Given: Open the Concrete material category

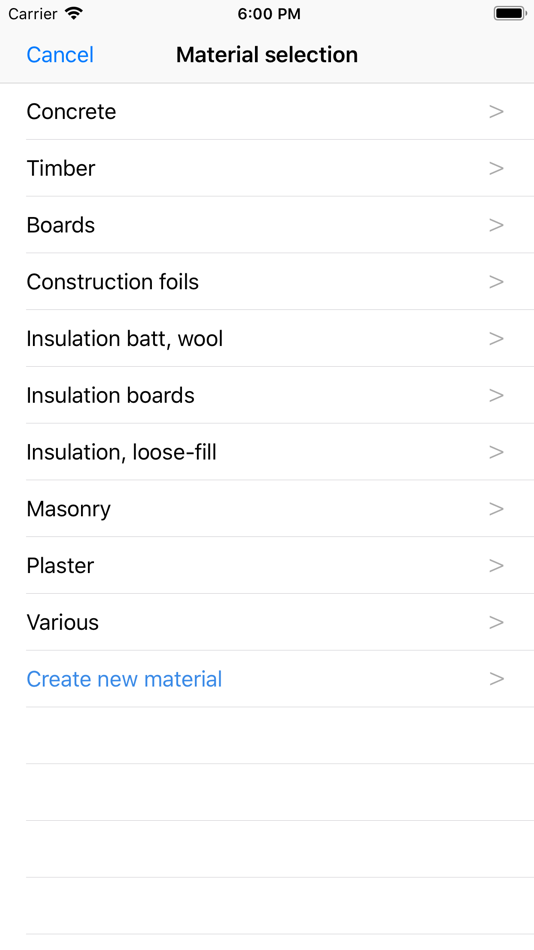Looking at the screenshot, I should (x=267, y=111).
